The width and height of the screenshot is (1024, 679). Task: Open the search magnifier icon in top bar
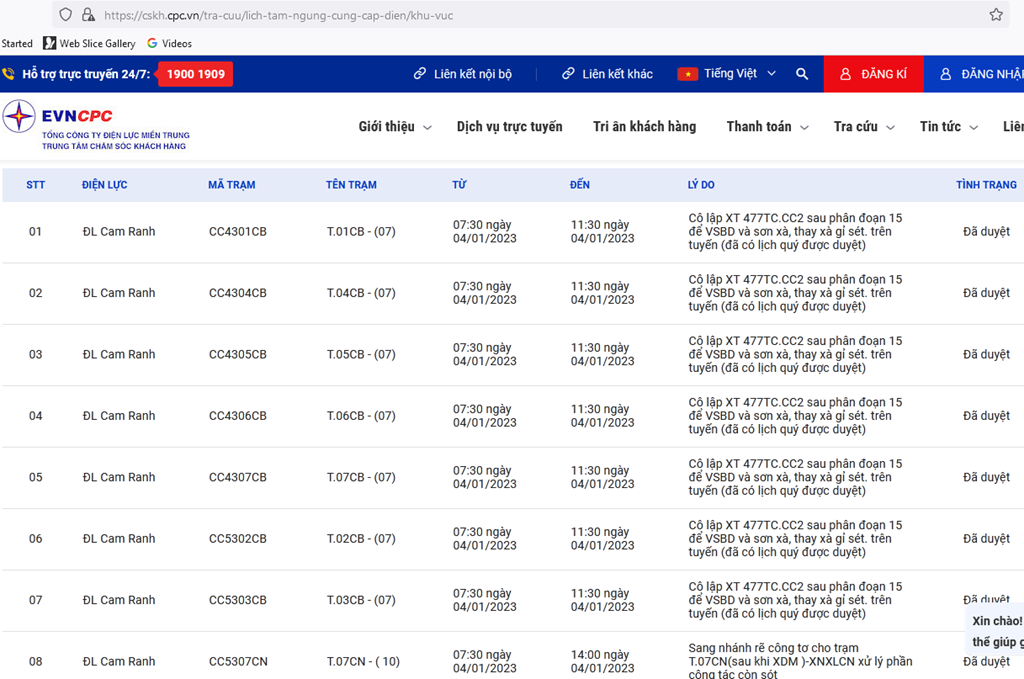click(802, 74)
